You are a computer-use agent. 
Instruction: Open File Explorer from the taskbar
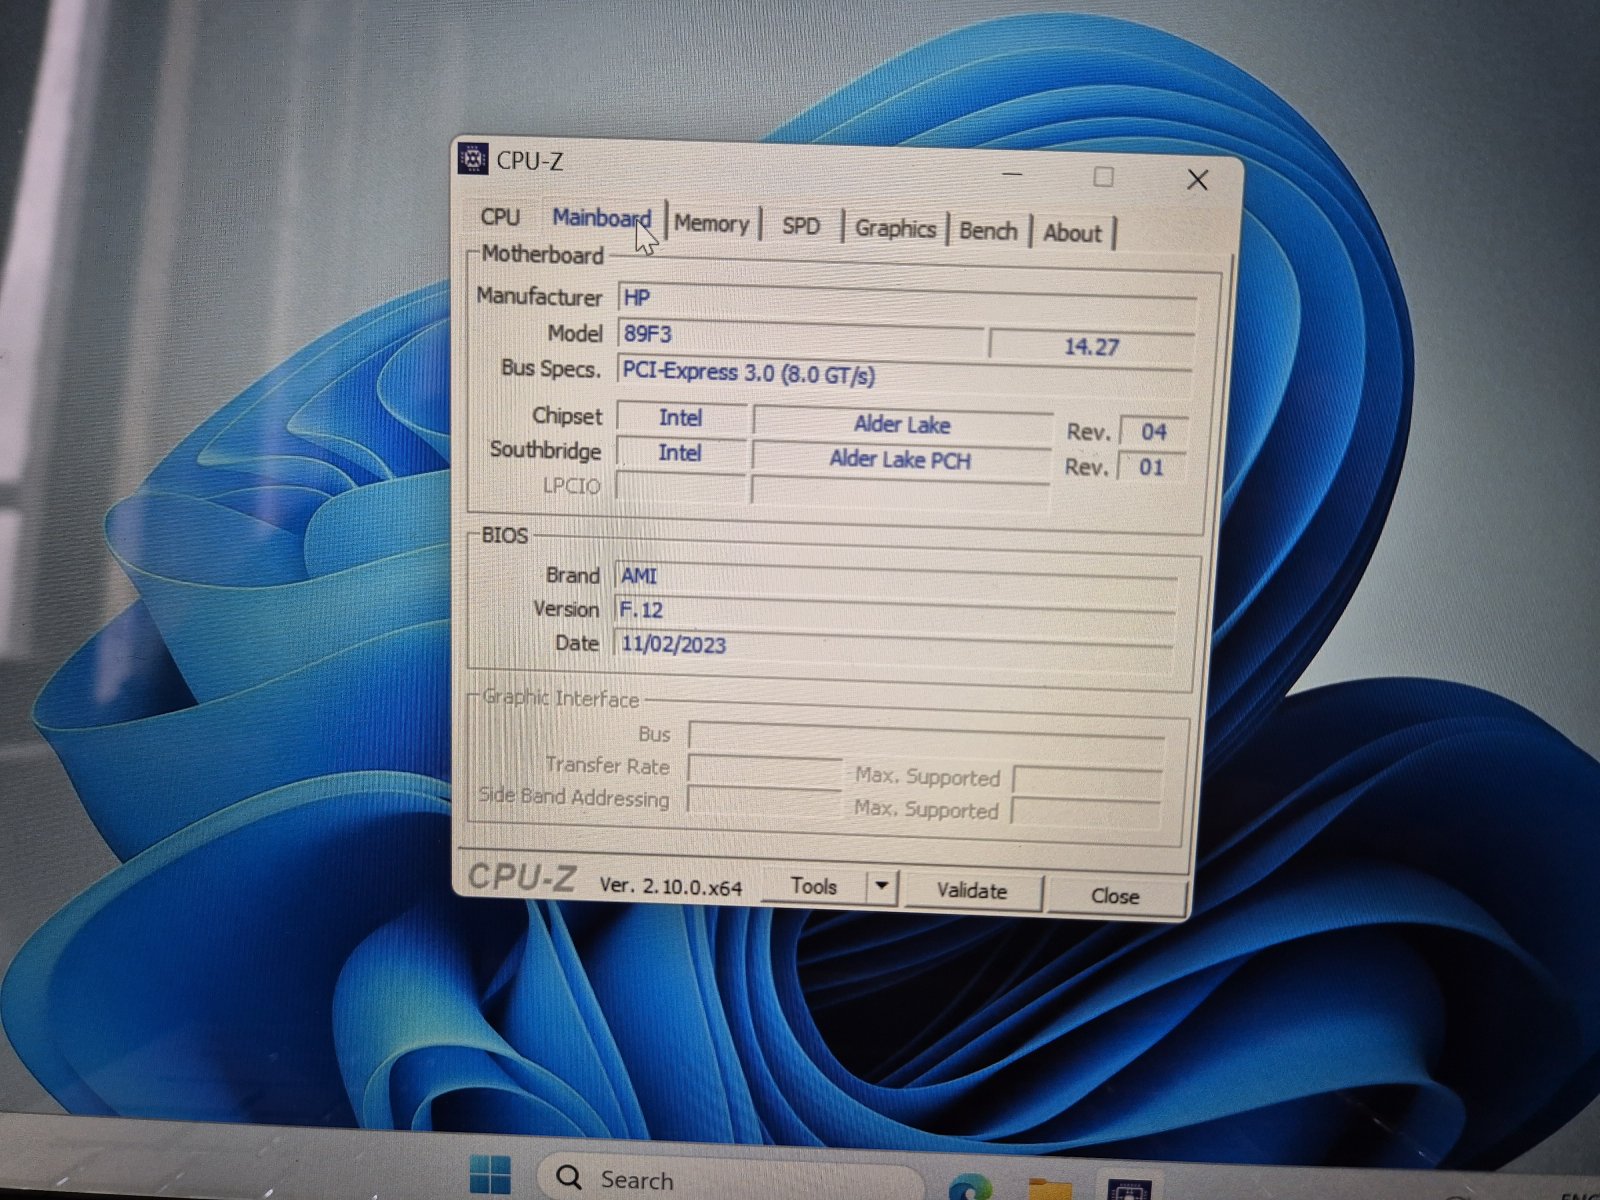[1049, 1188]
